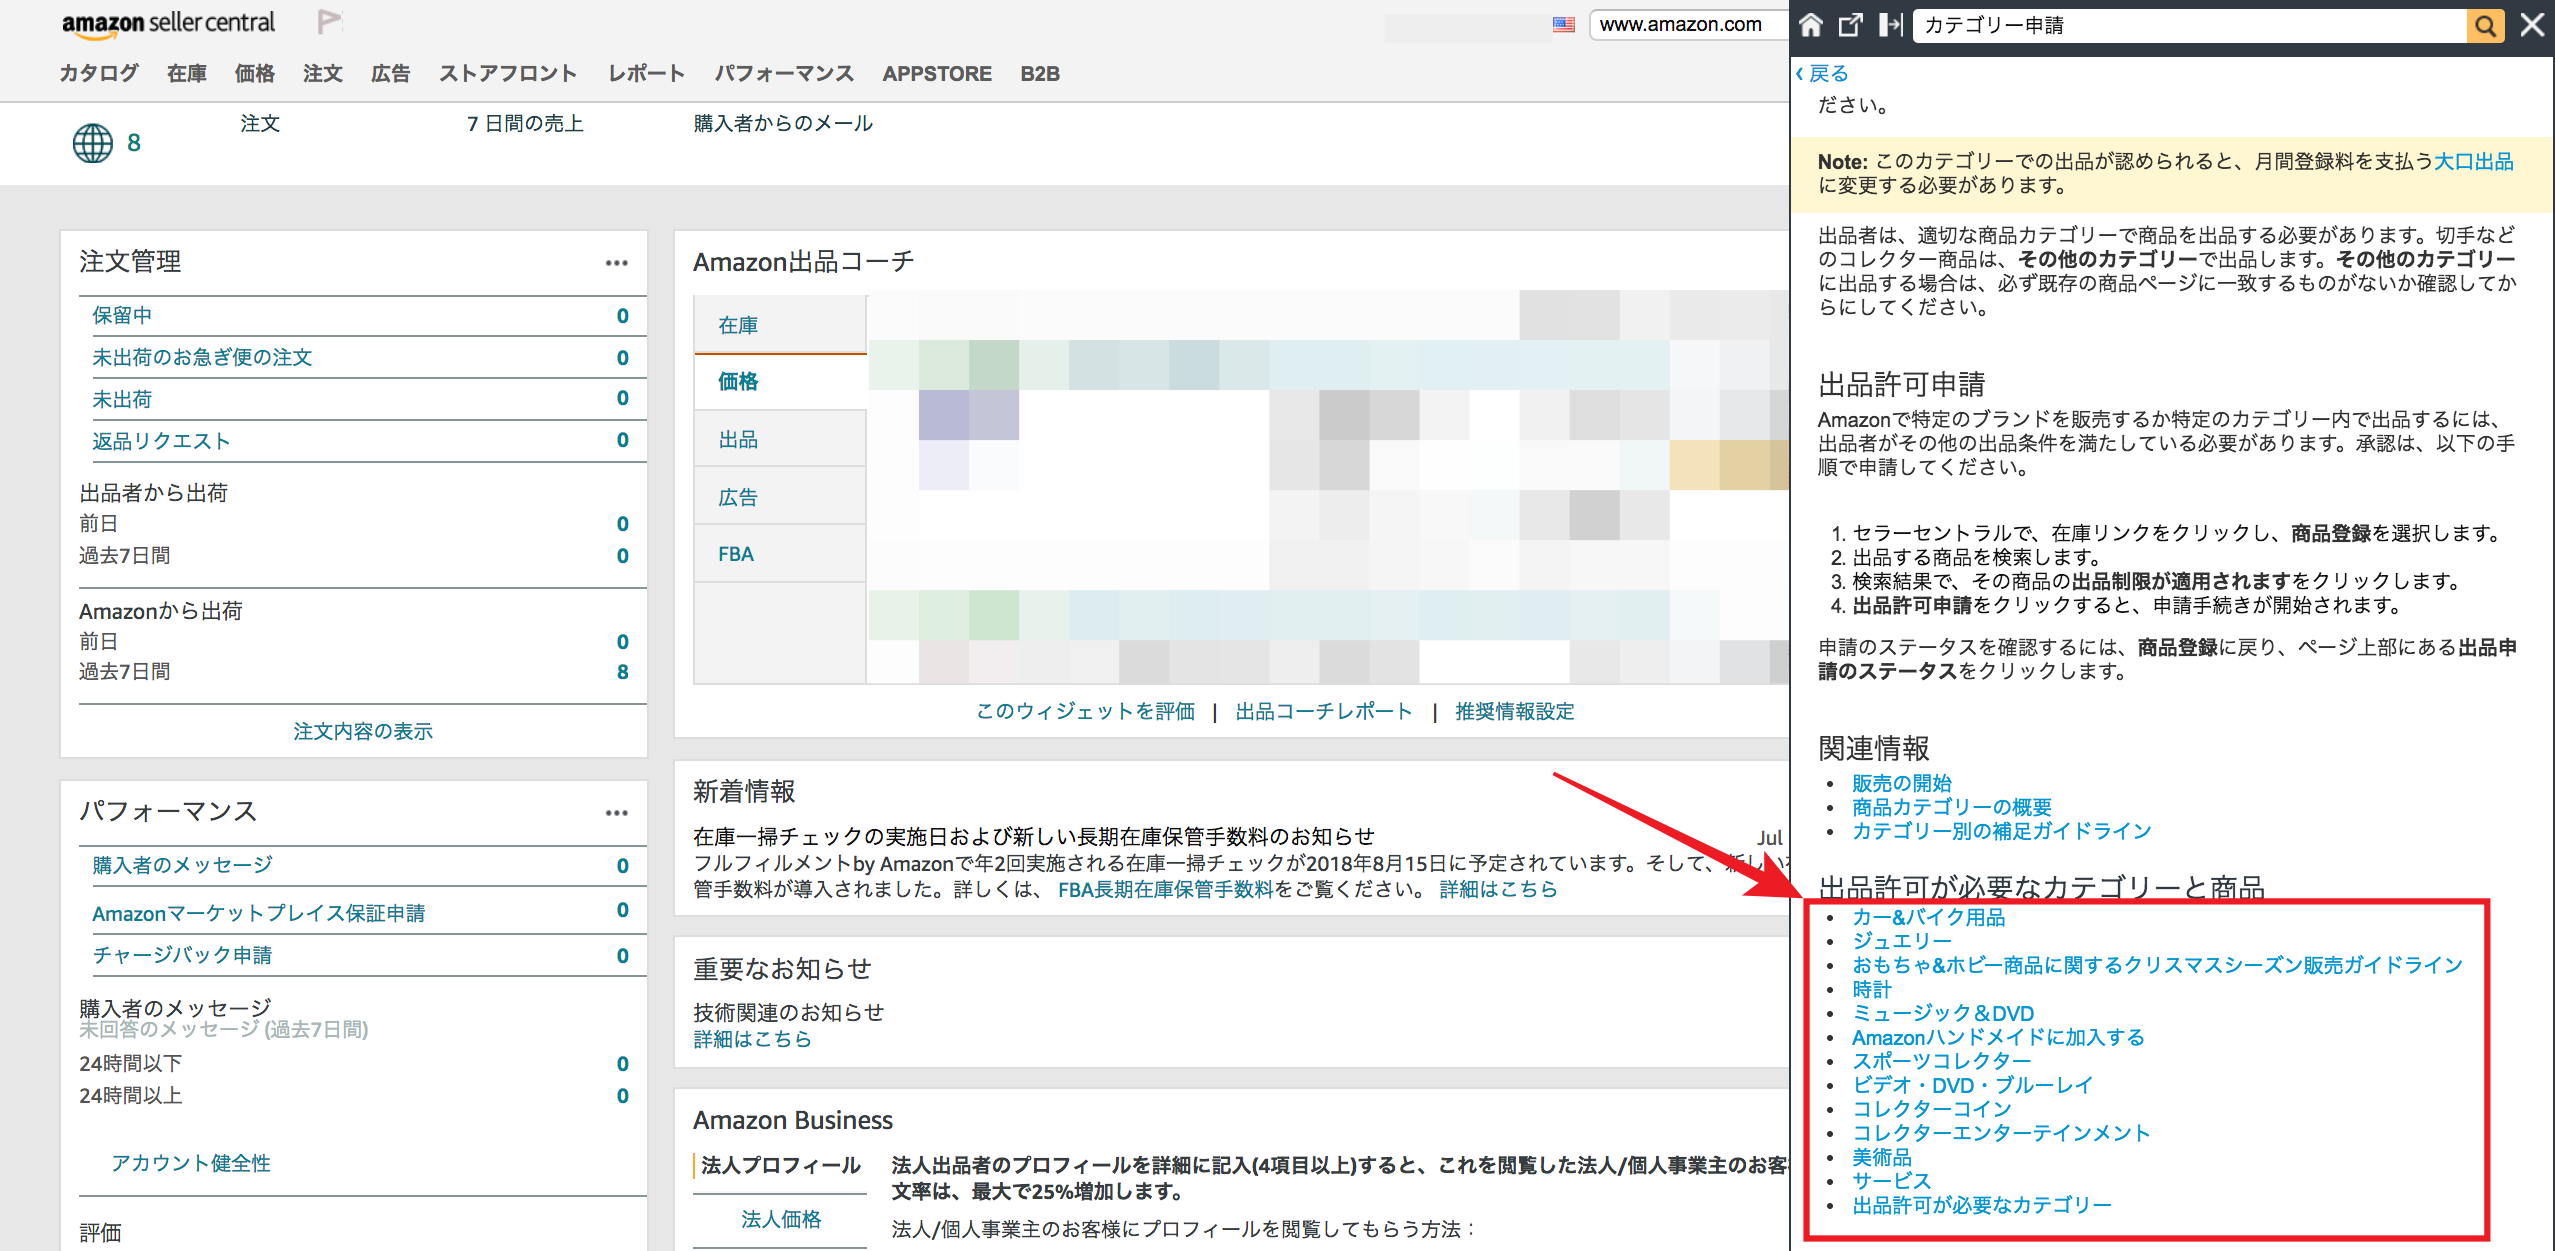This screenshot has height=1251, width=2555.
Task: Click カテゴリー別の補足ガイドライン link
Action: tap(2002, 831)
